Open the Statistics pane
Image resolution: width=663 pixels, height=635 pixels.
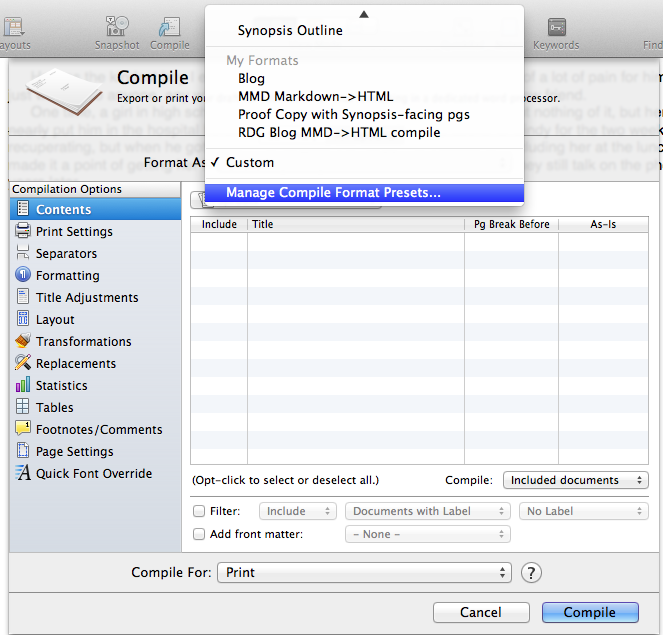coord(96,385)
